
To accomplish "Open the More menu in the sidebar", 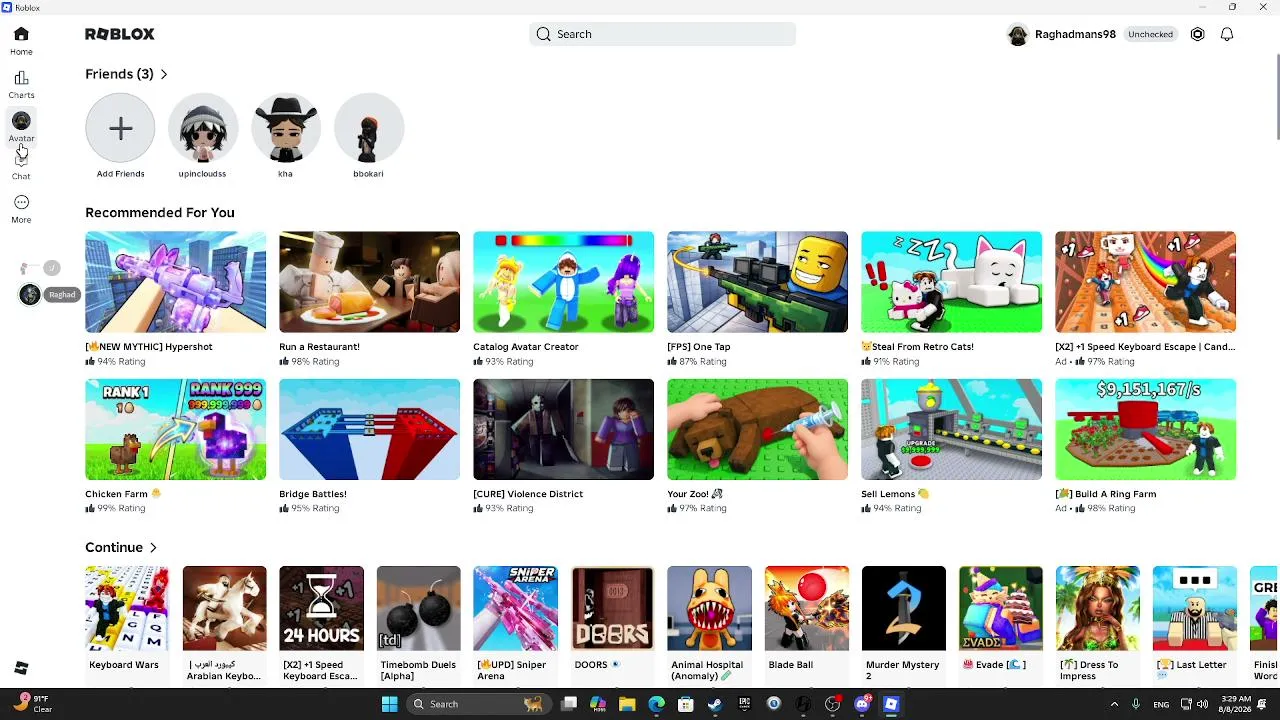I will click(21, 209).
